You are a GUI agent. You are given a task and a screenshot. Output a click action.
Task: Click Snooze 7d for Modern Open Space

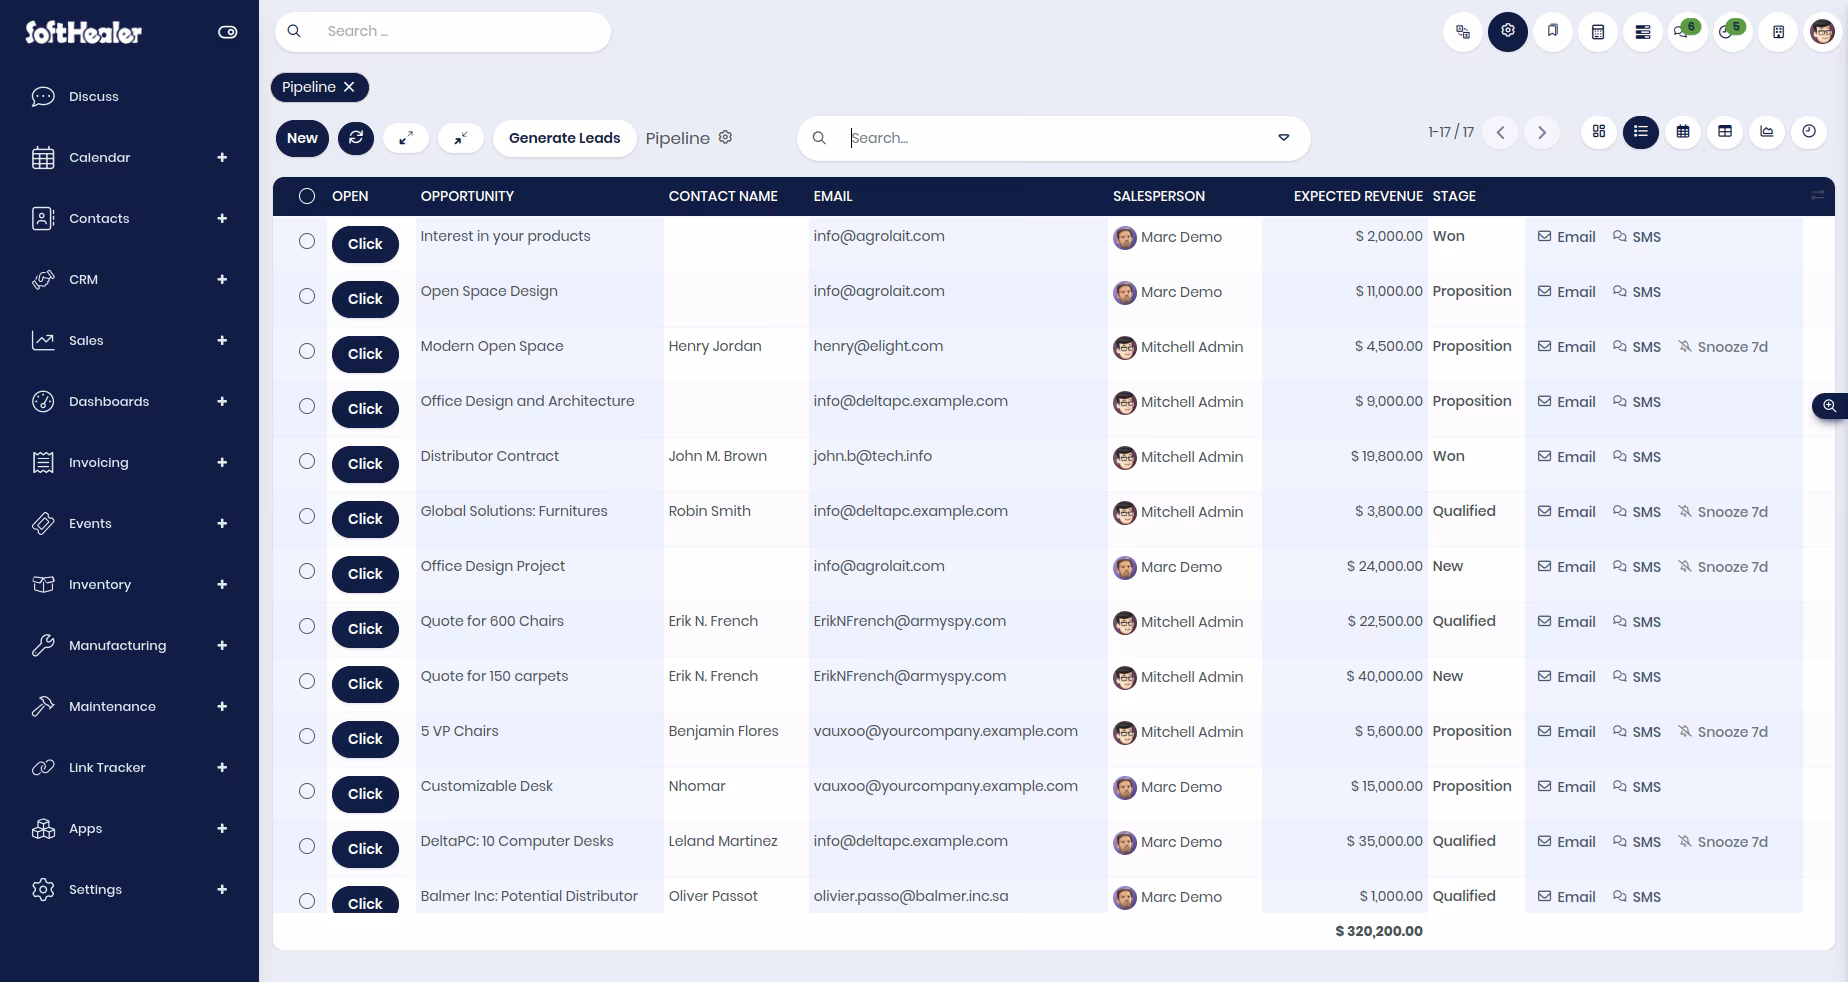(x=1723, y=347)
